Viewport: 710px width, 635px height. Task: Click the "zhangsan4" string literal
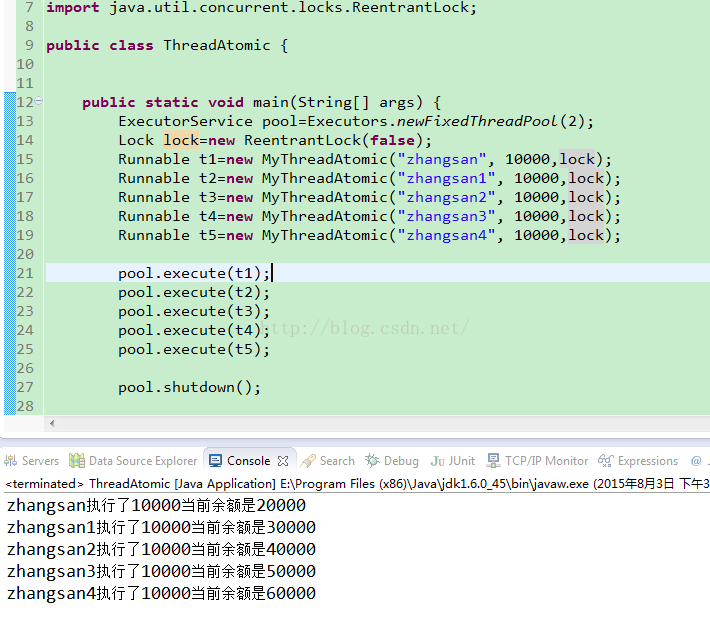coord(446,235)
